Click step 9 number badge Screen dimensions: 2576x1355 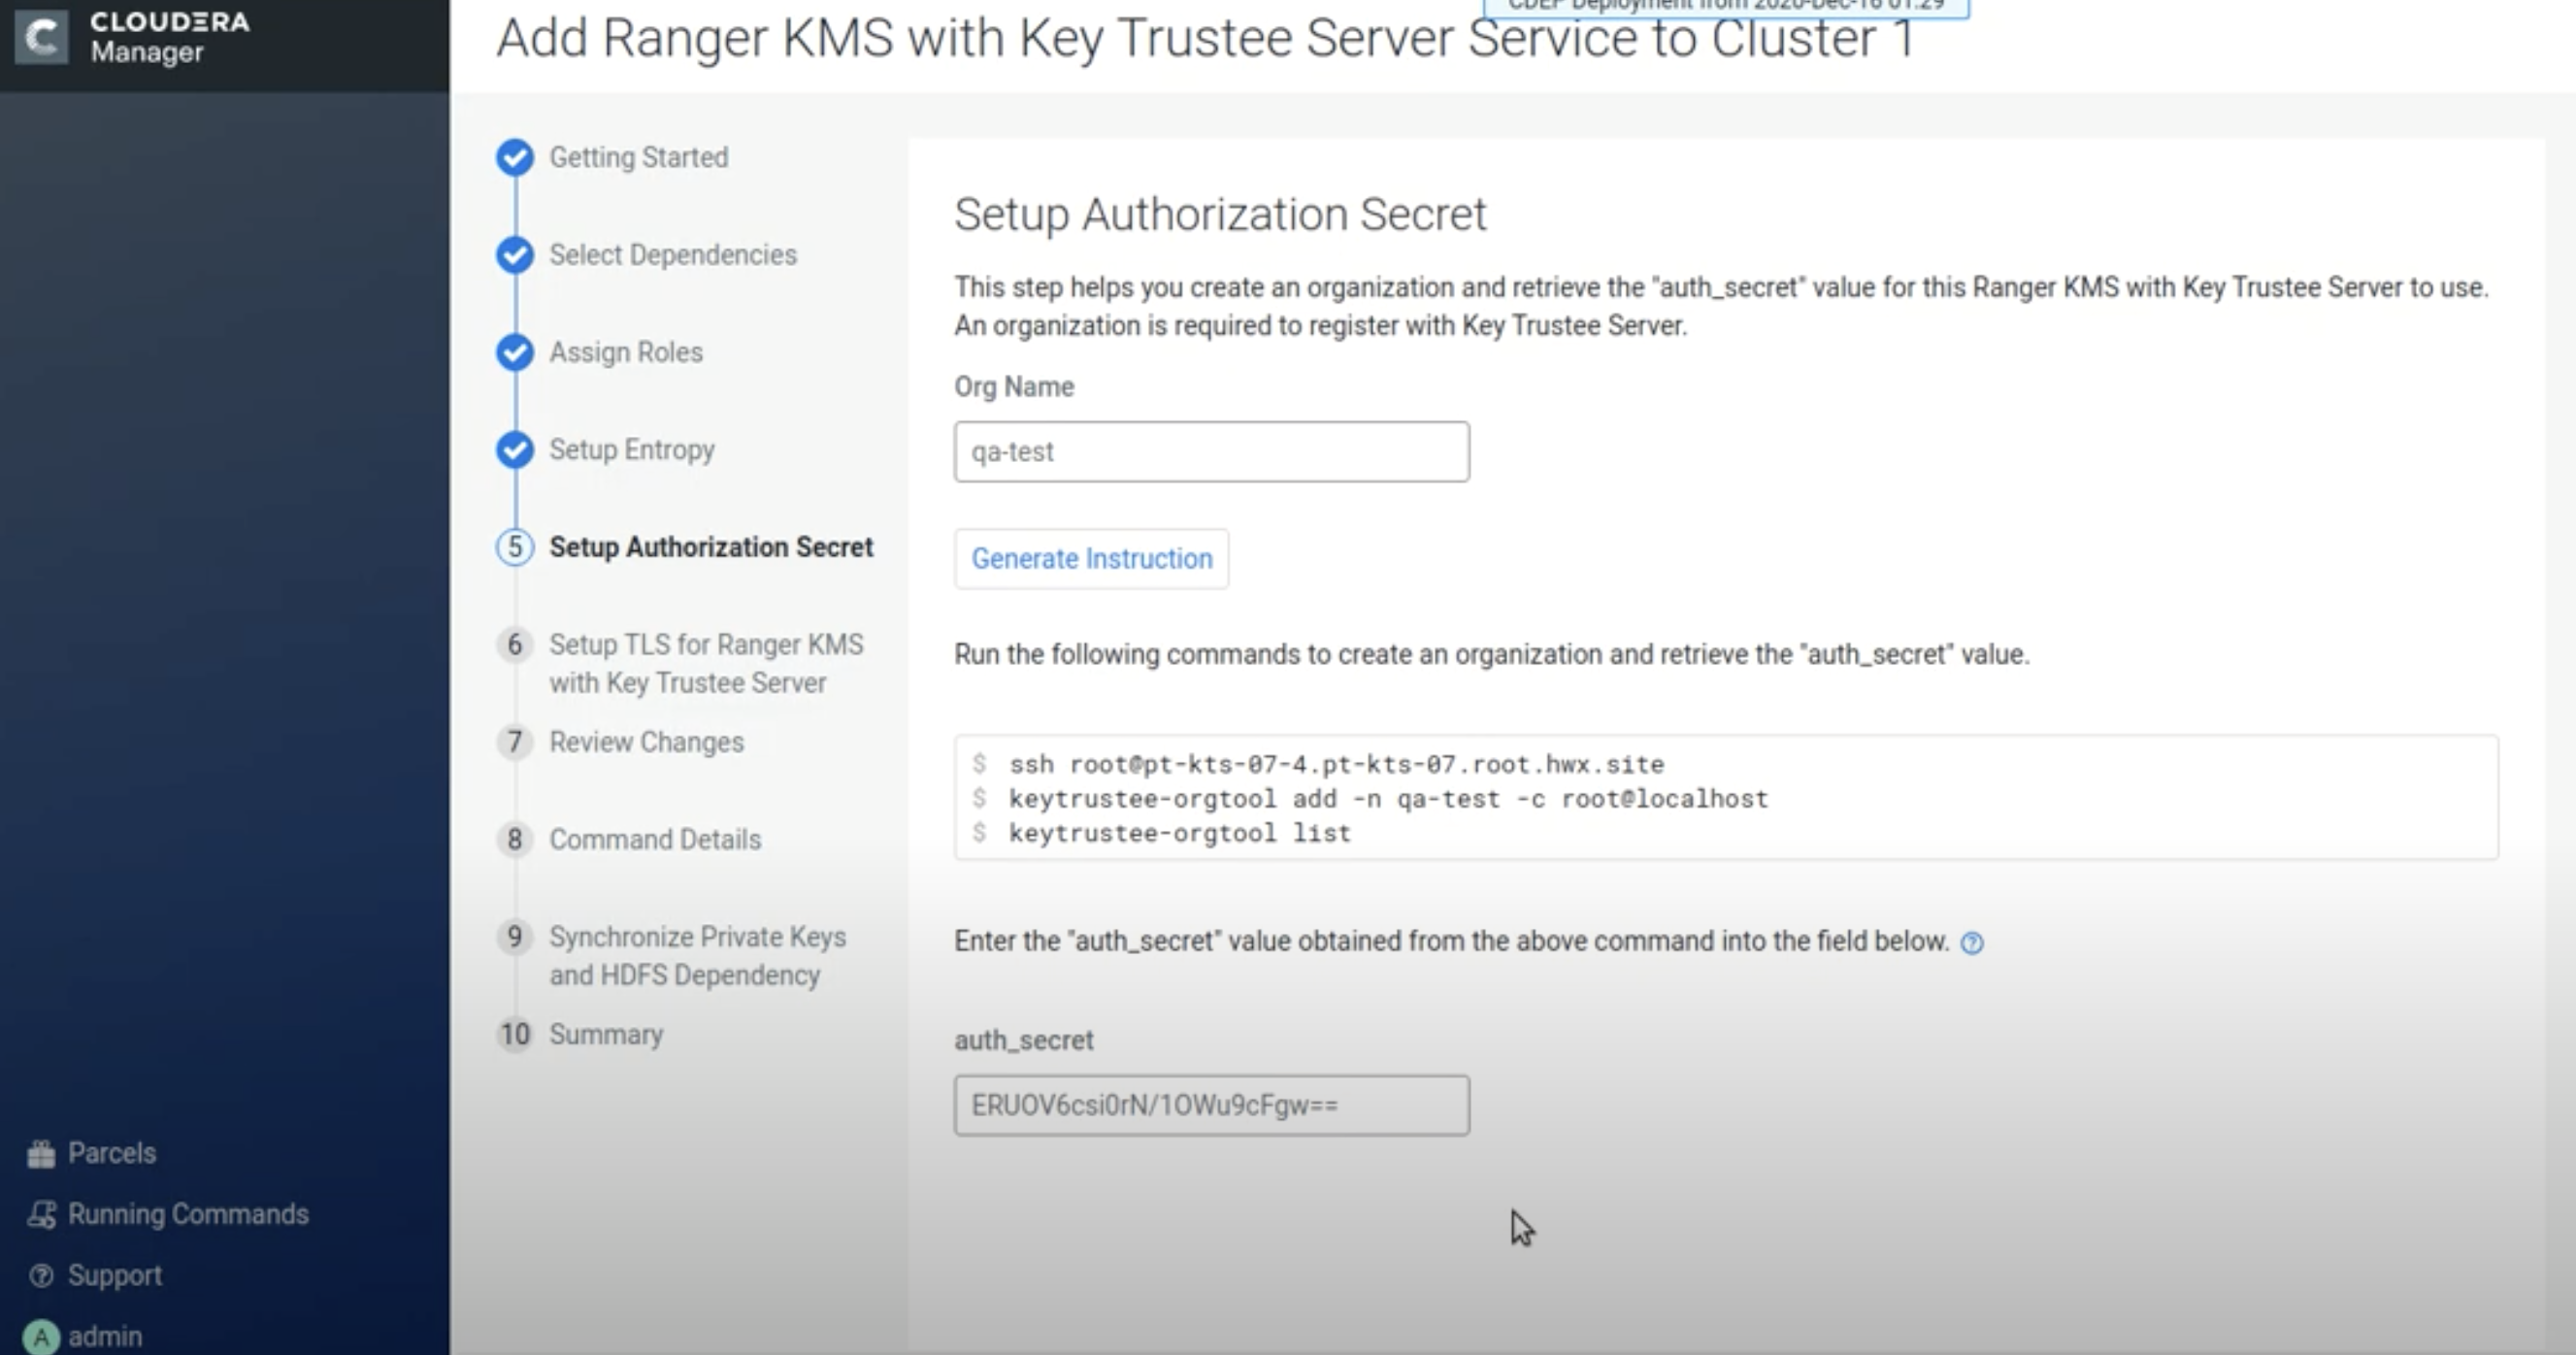[515, 937]
